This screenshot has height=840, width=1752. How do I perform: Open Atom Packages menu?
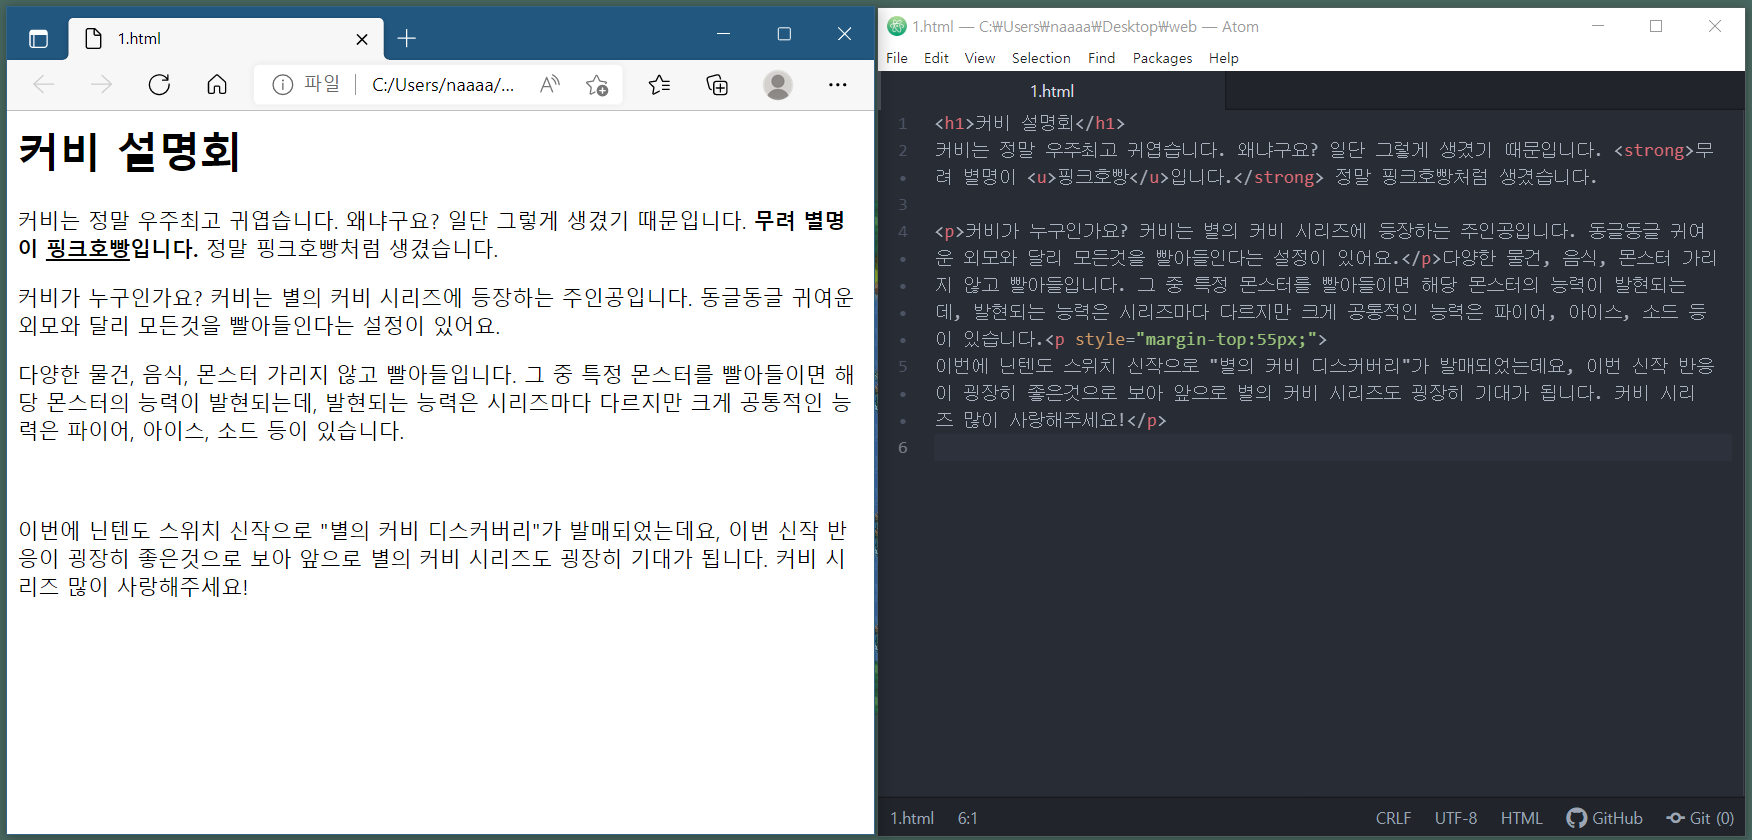[x=1162, y=58]
